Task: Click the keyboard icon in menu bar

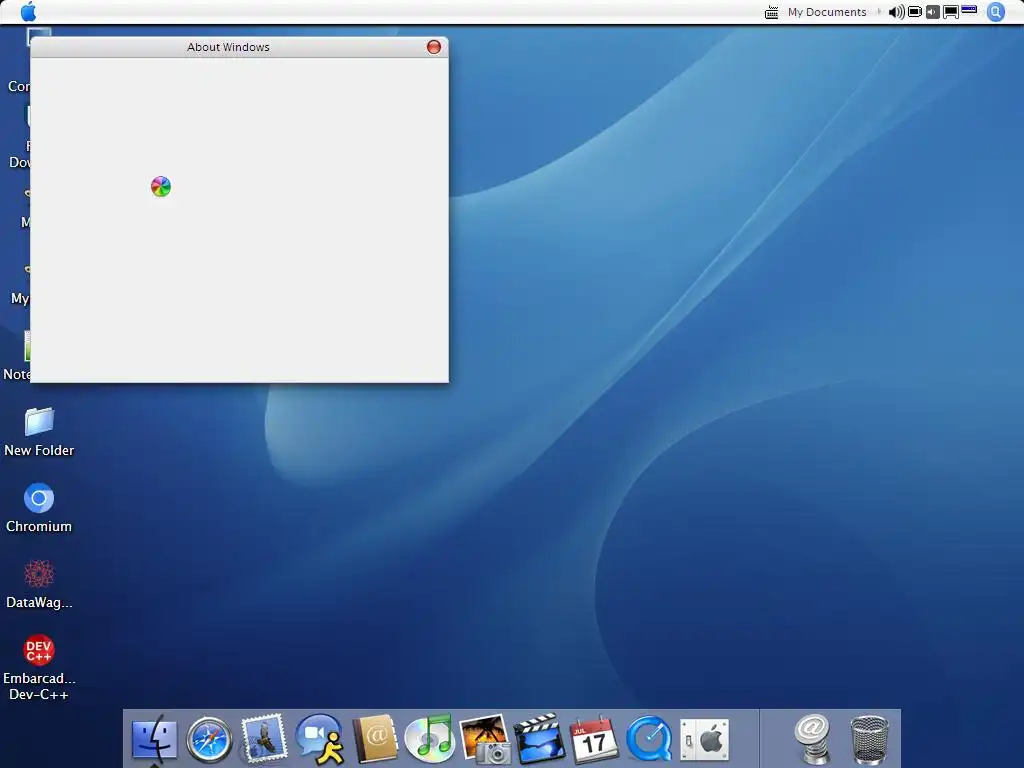Action: tap(771, 12)
